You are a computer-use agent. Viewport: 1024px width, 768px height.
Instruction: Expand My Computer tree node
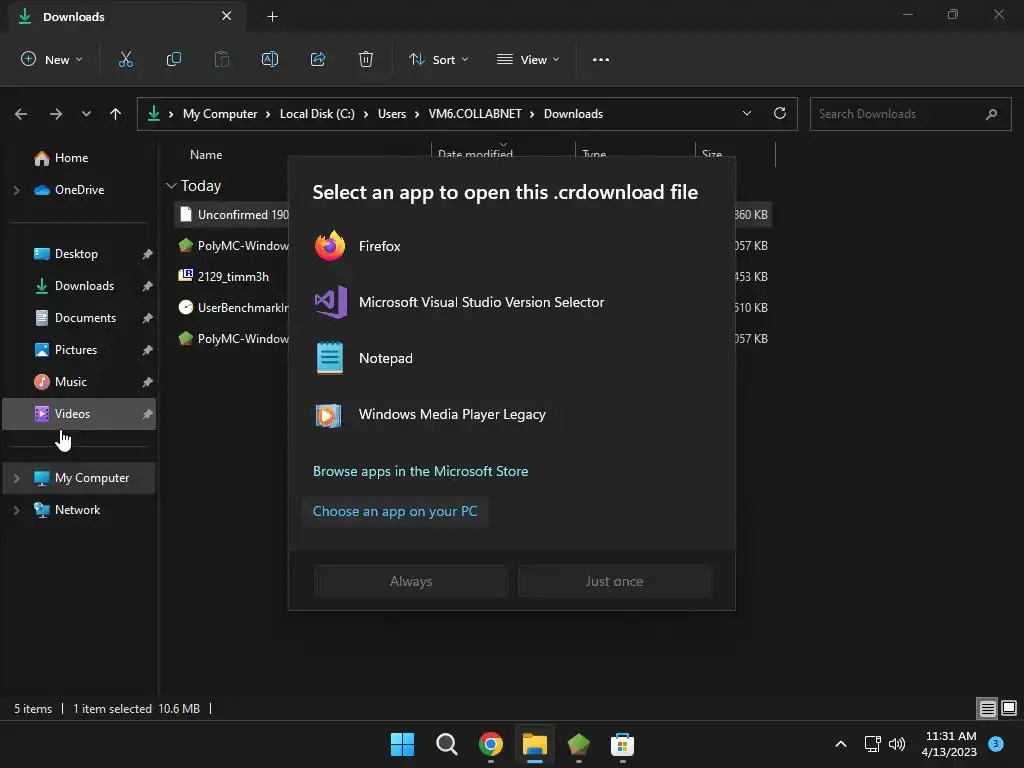point(17,478)
